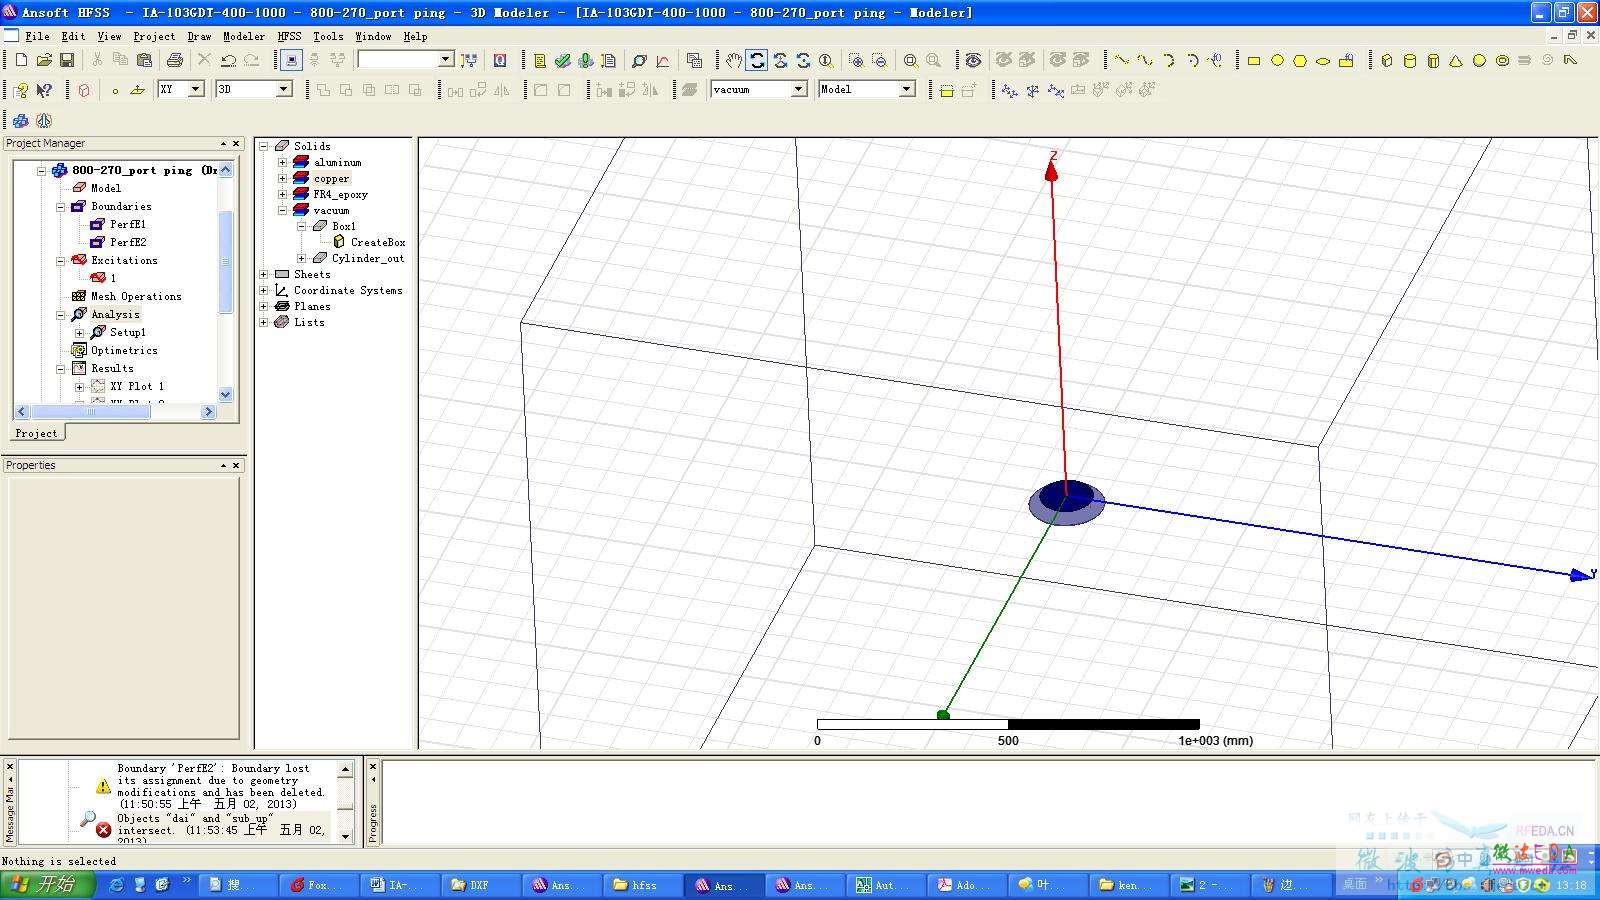This screenshot has width=1600, height=900.
Task: Click the Project Manager vertical scrollbar
Action: pyautogui.click(x=225, y=262)
